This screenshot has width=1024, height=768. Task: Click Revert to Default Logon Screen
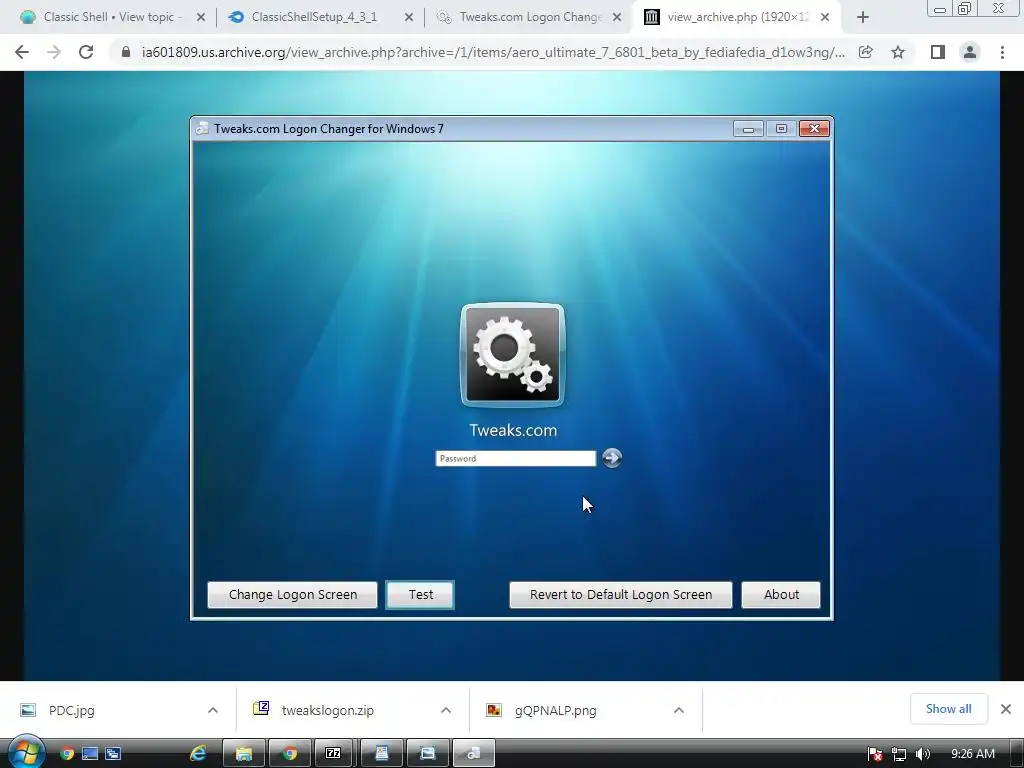(x=621, y=595)
